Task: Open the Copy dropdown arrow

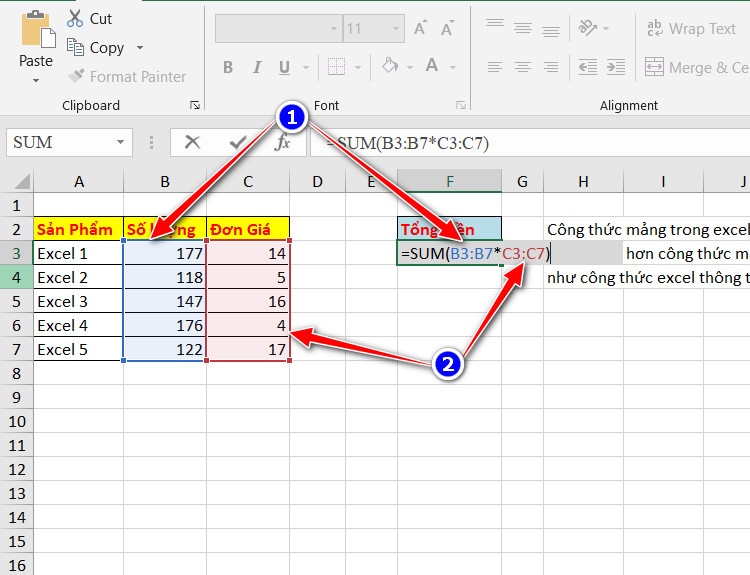Action: point(140,47)
